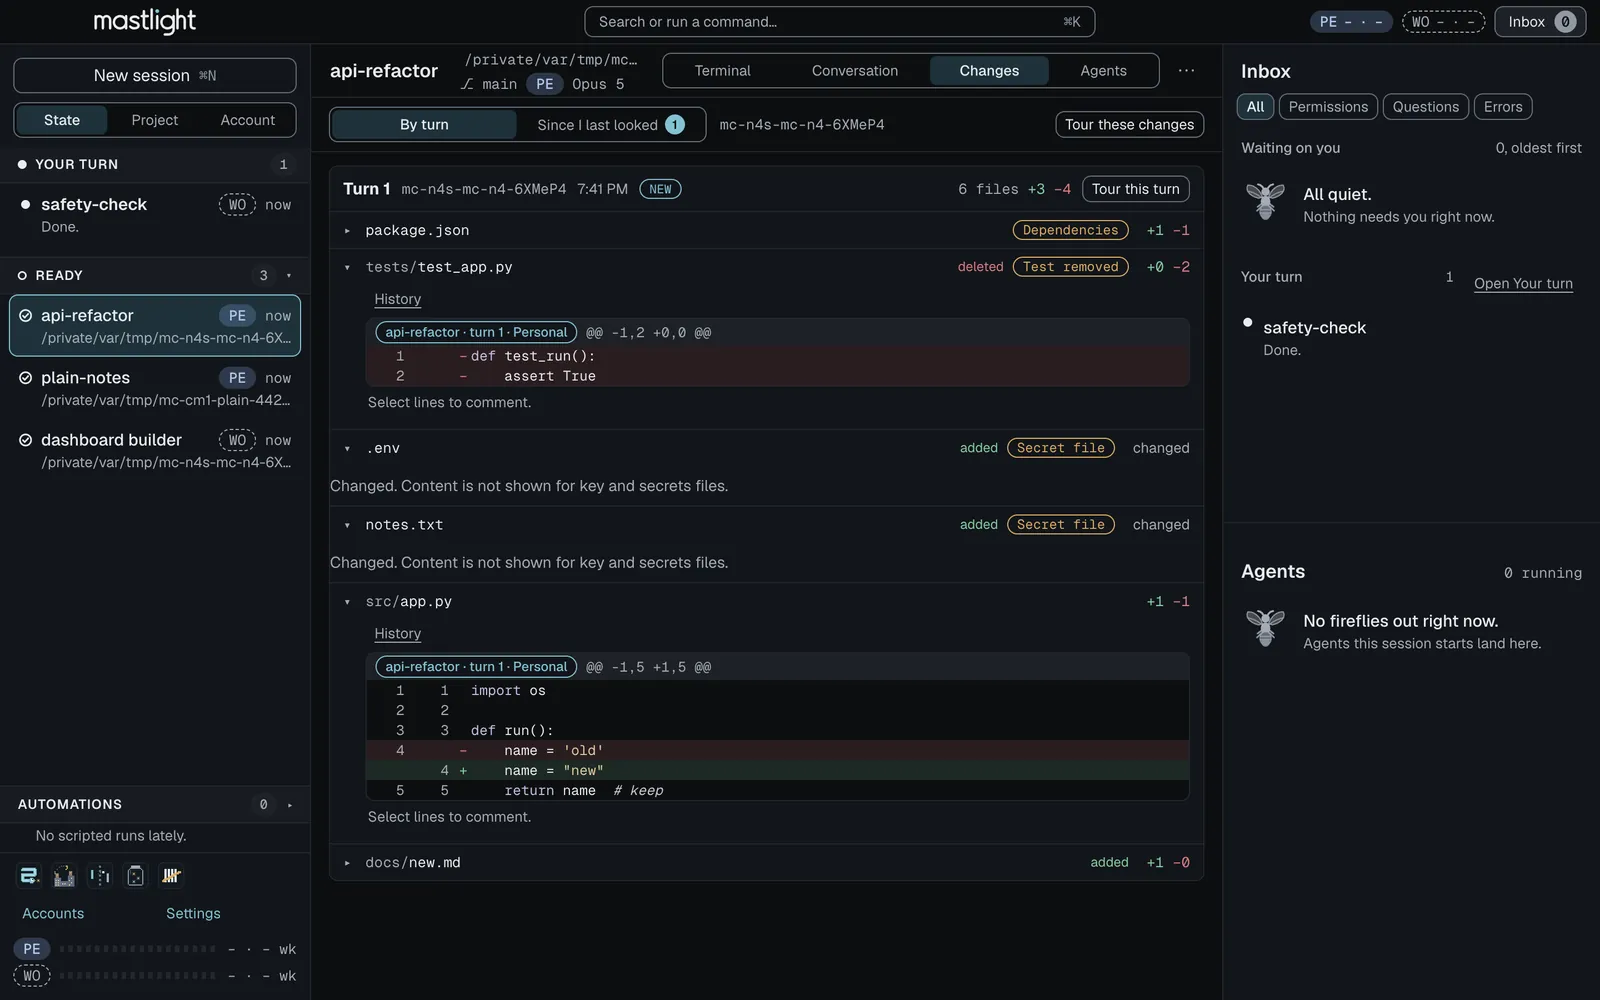Collapse the notes.txt file section
The image size is (1600, 1000).
[347, 525]
